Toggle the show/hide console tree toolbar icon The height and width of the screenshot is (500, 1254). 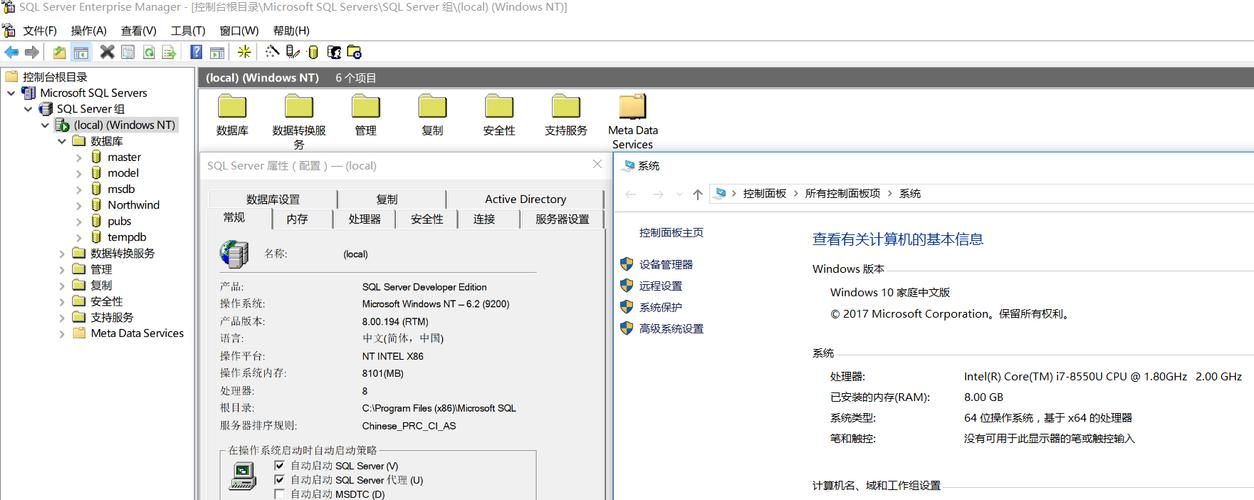[81, 52]
